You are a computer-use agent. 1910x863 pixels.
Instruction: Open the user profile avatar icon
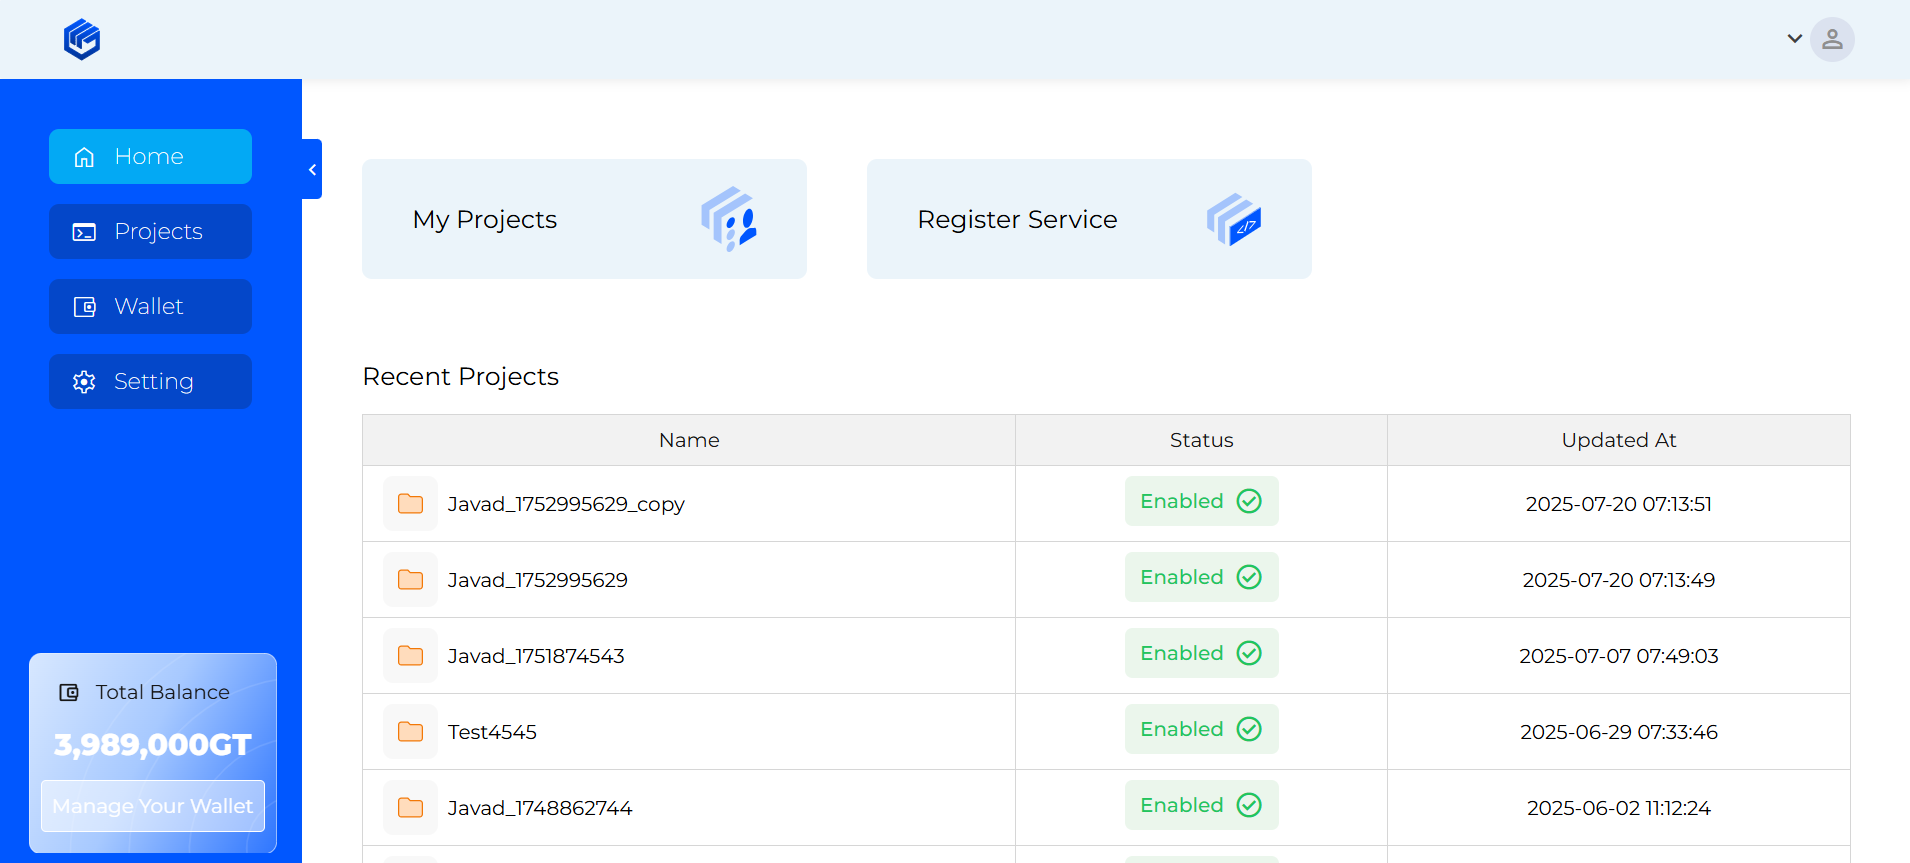[1832, 40]
